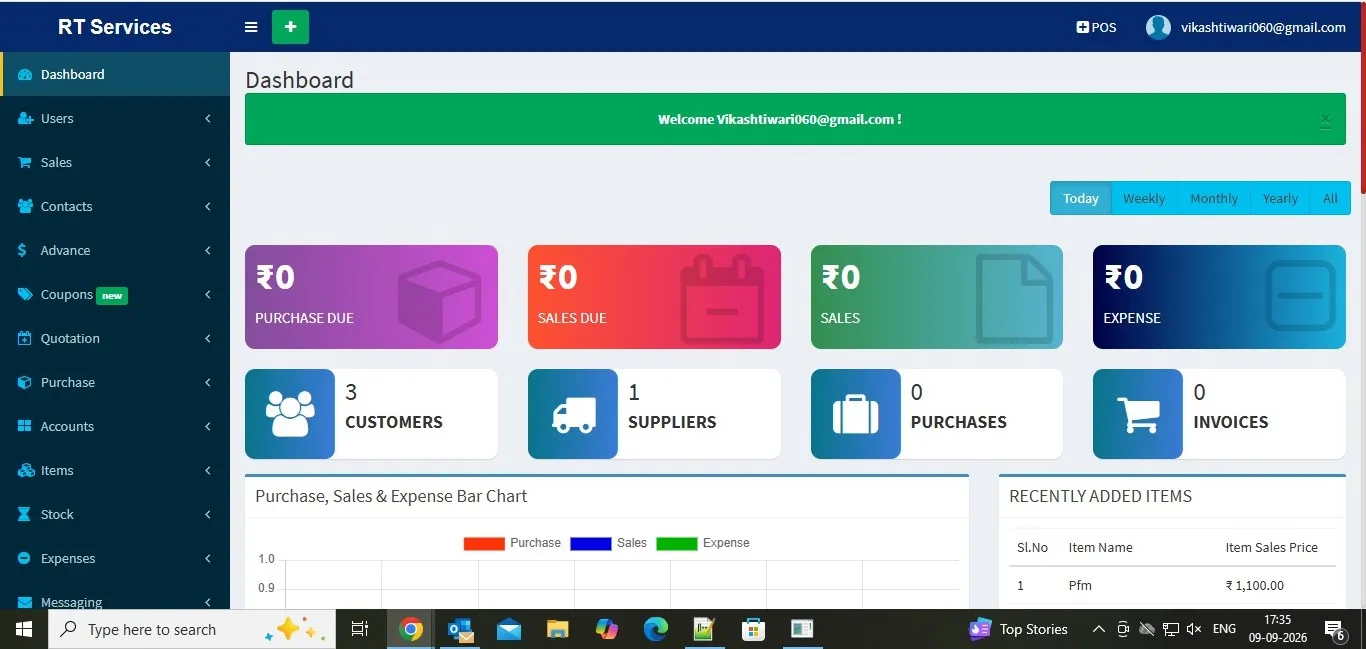Click the Coupons tag icon
The width and height of the screenshot is (1366, 649).
25,295
